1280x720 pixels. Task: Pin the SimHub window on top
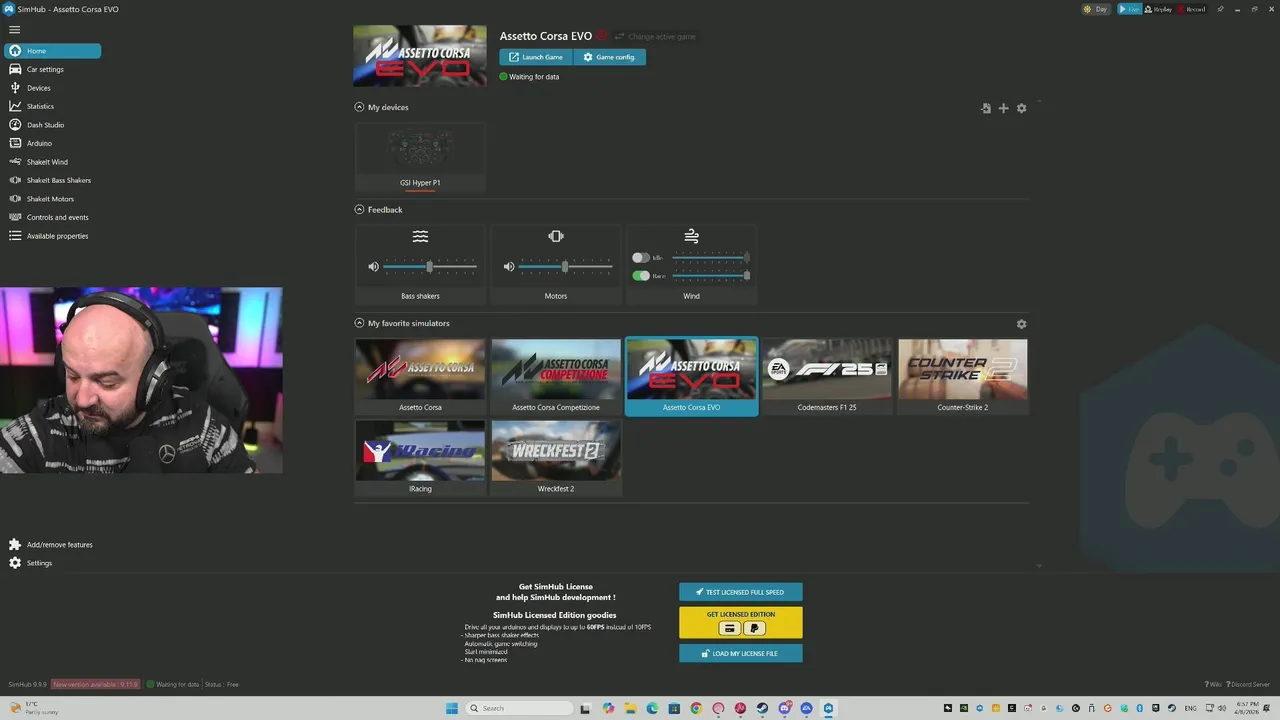click(x=1220, y=9)
